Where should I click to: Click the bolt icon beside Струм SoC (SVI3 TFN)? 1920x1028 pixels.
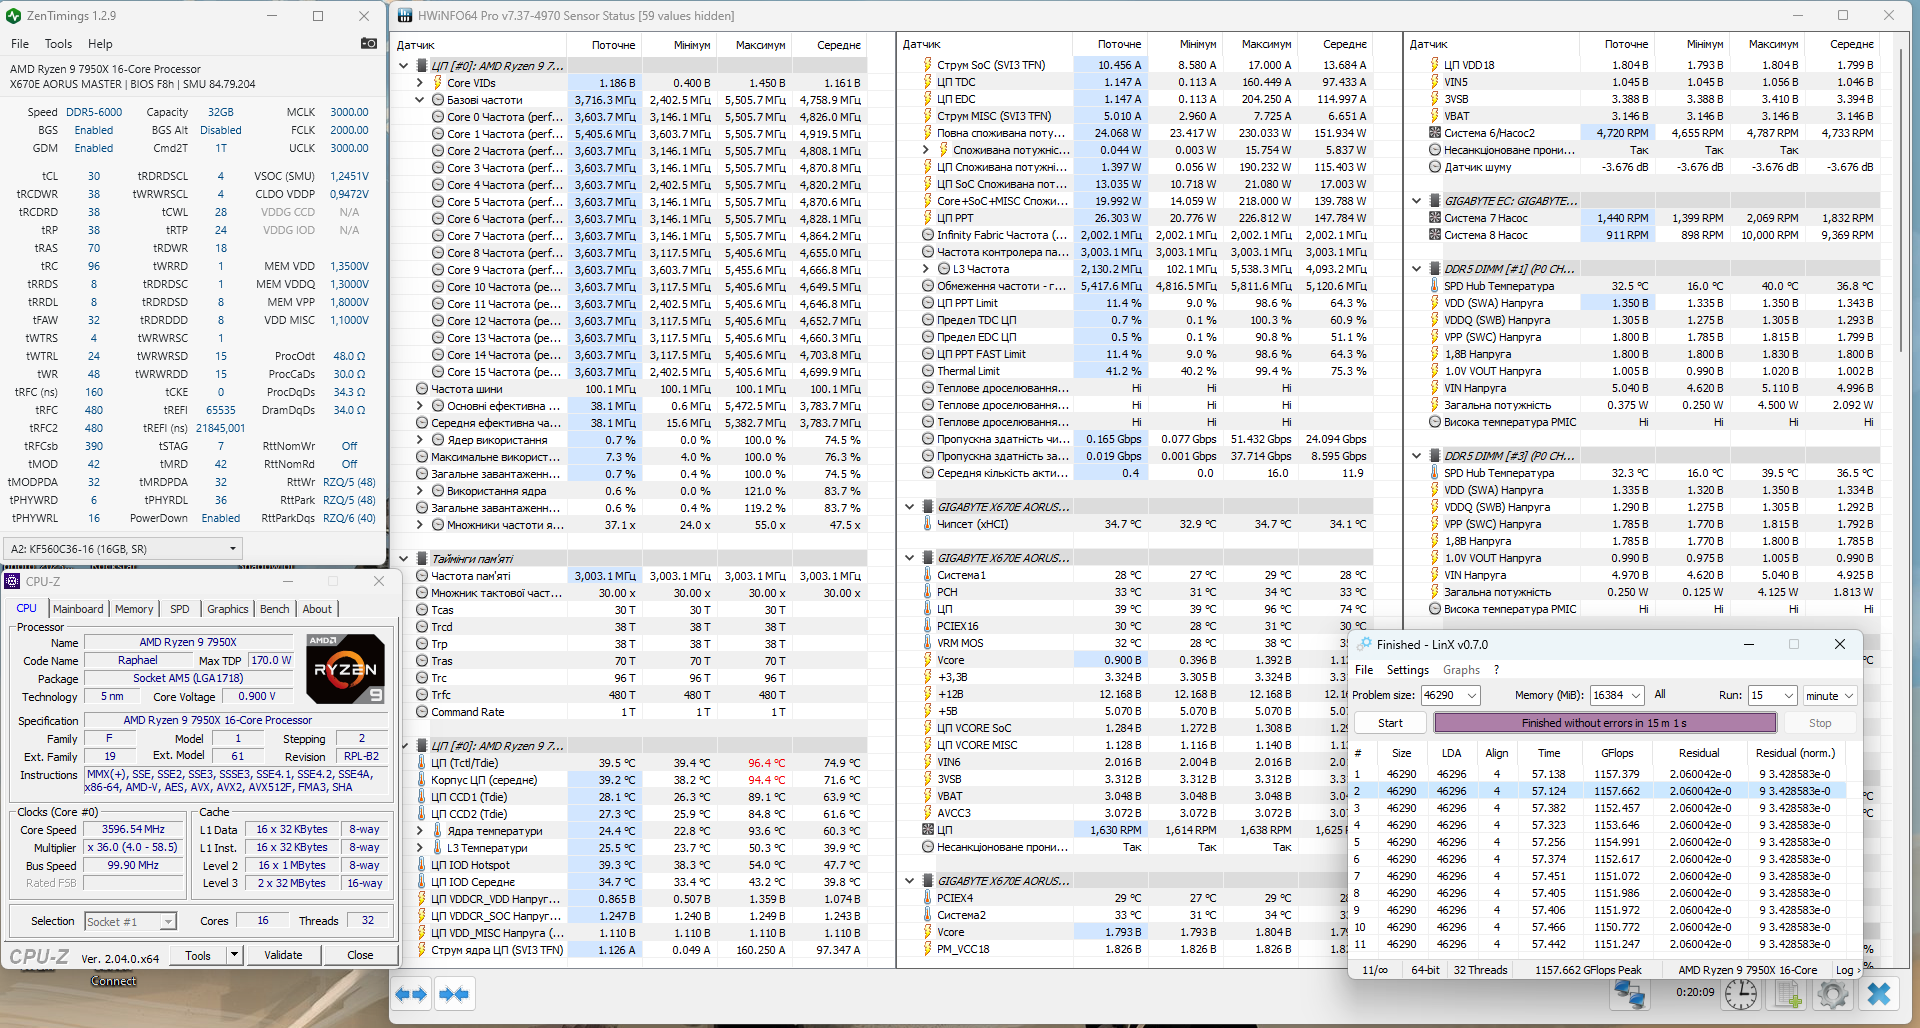[x=928, y=65]
